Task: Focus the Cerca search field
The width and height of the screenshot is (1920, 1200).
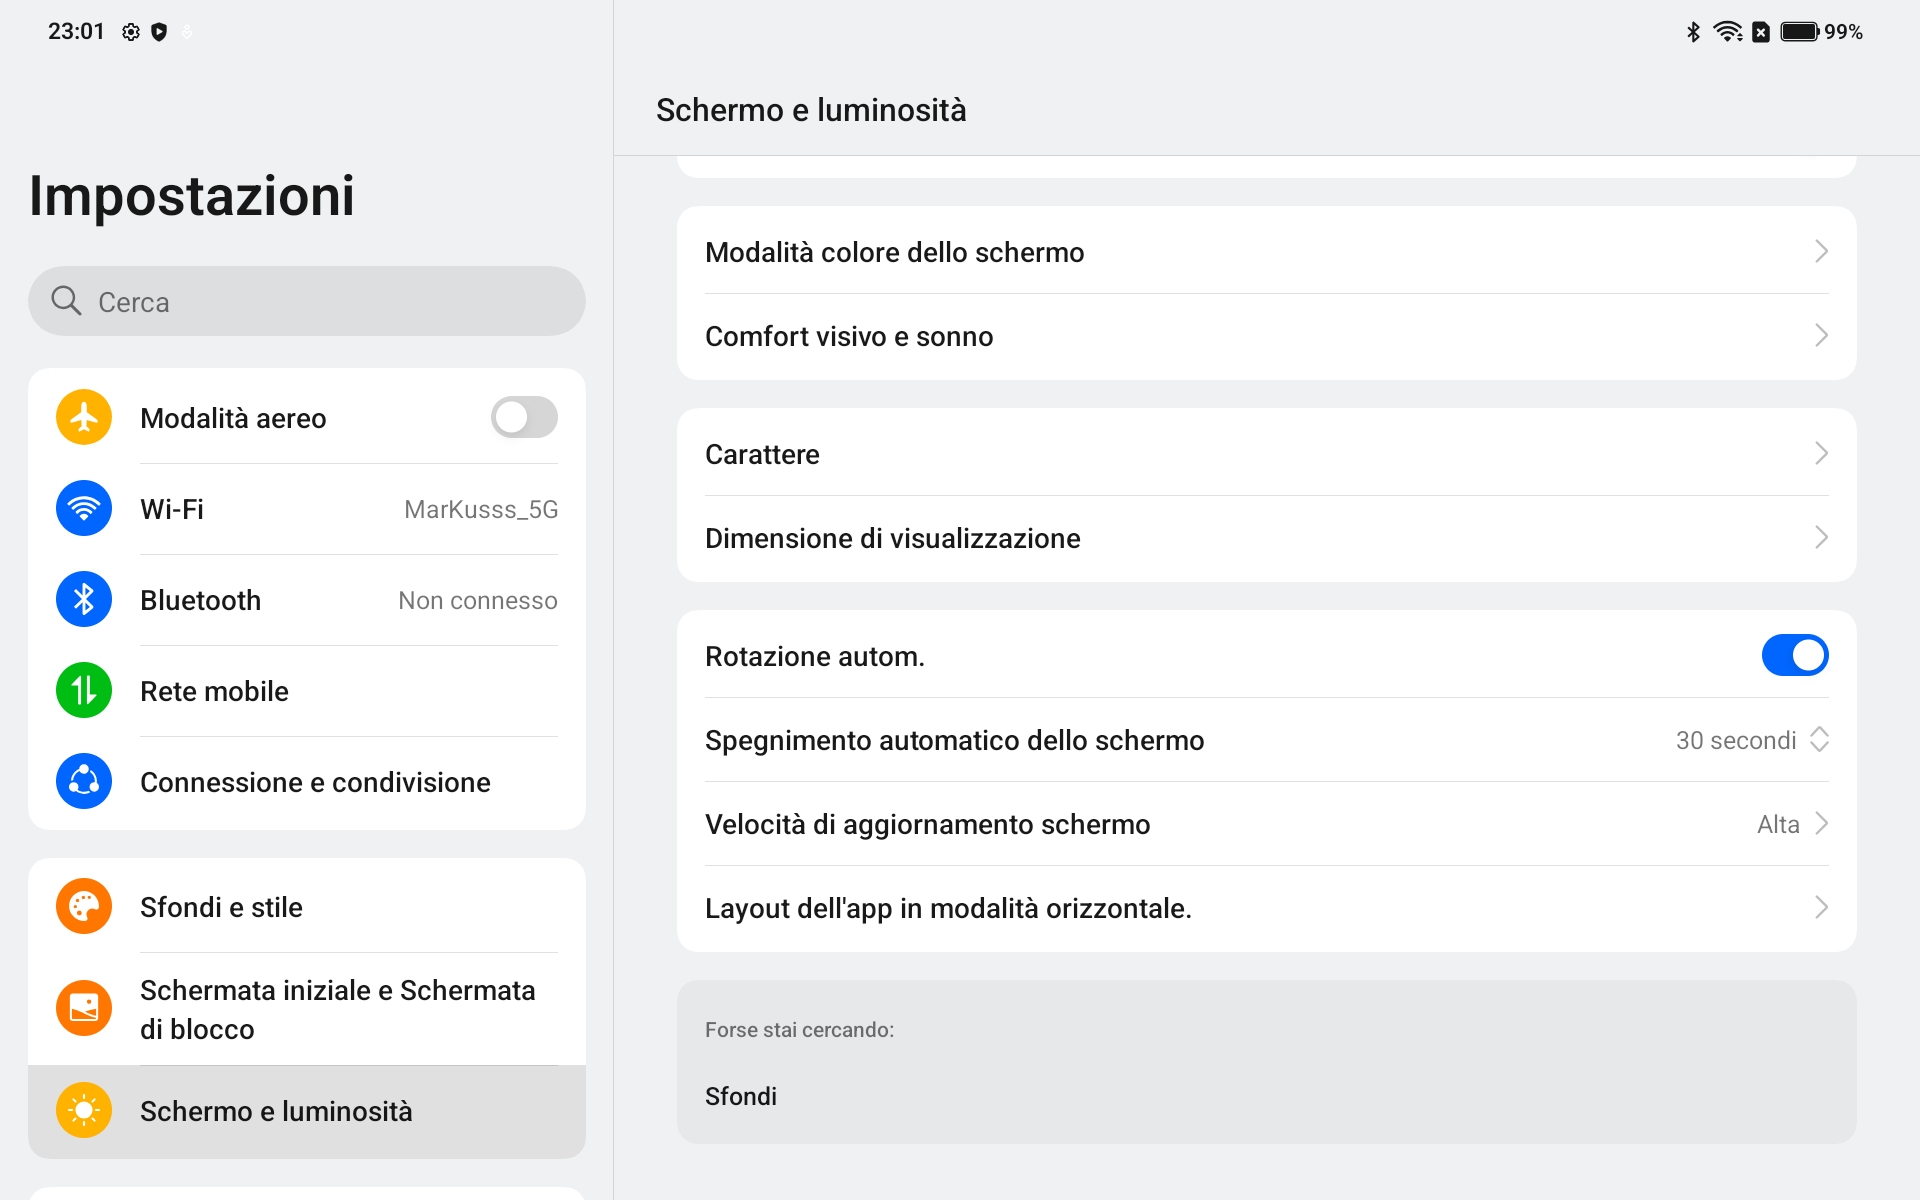Action: [307, 301]
